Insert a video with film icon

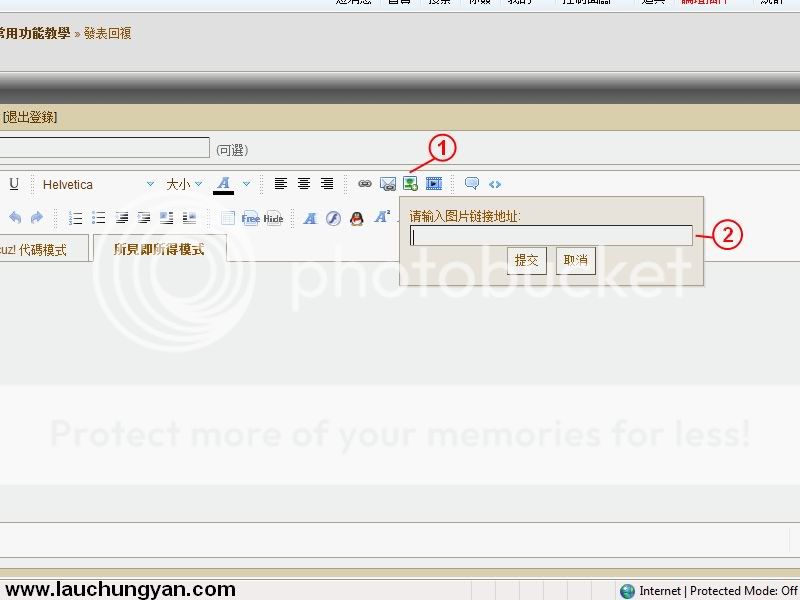434,184
